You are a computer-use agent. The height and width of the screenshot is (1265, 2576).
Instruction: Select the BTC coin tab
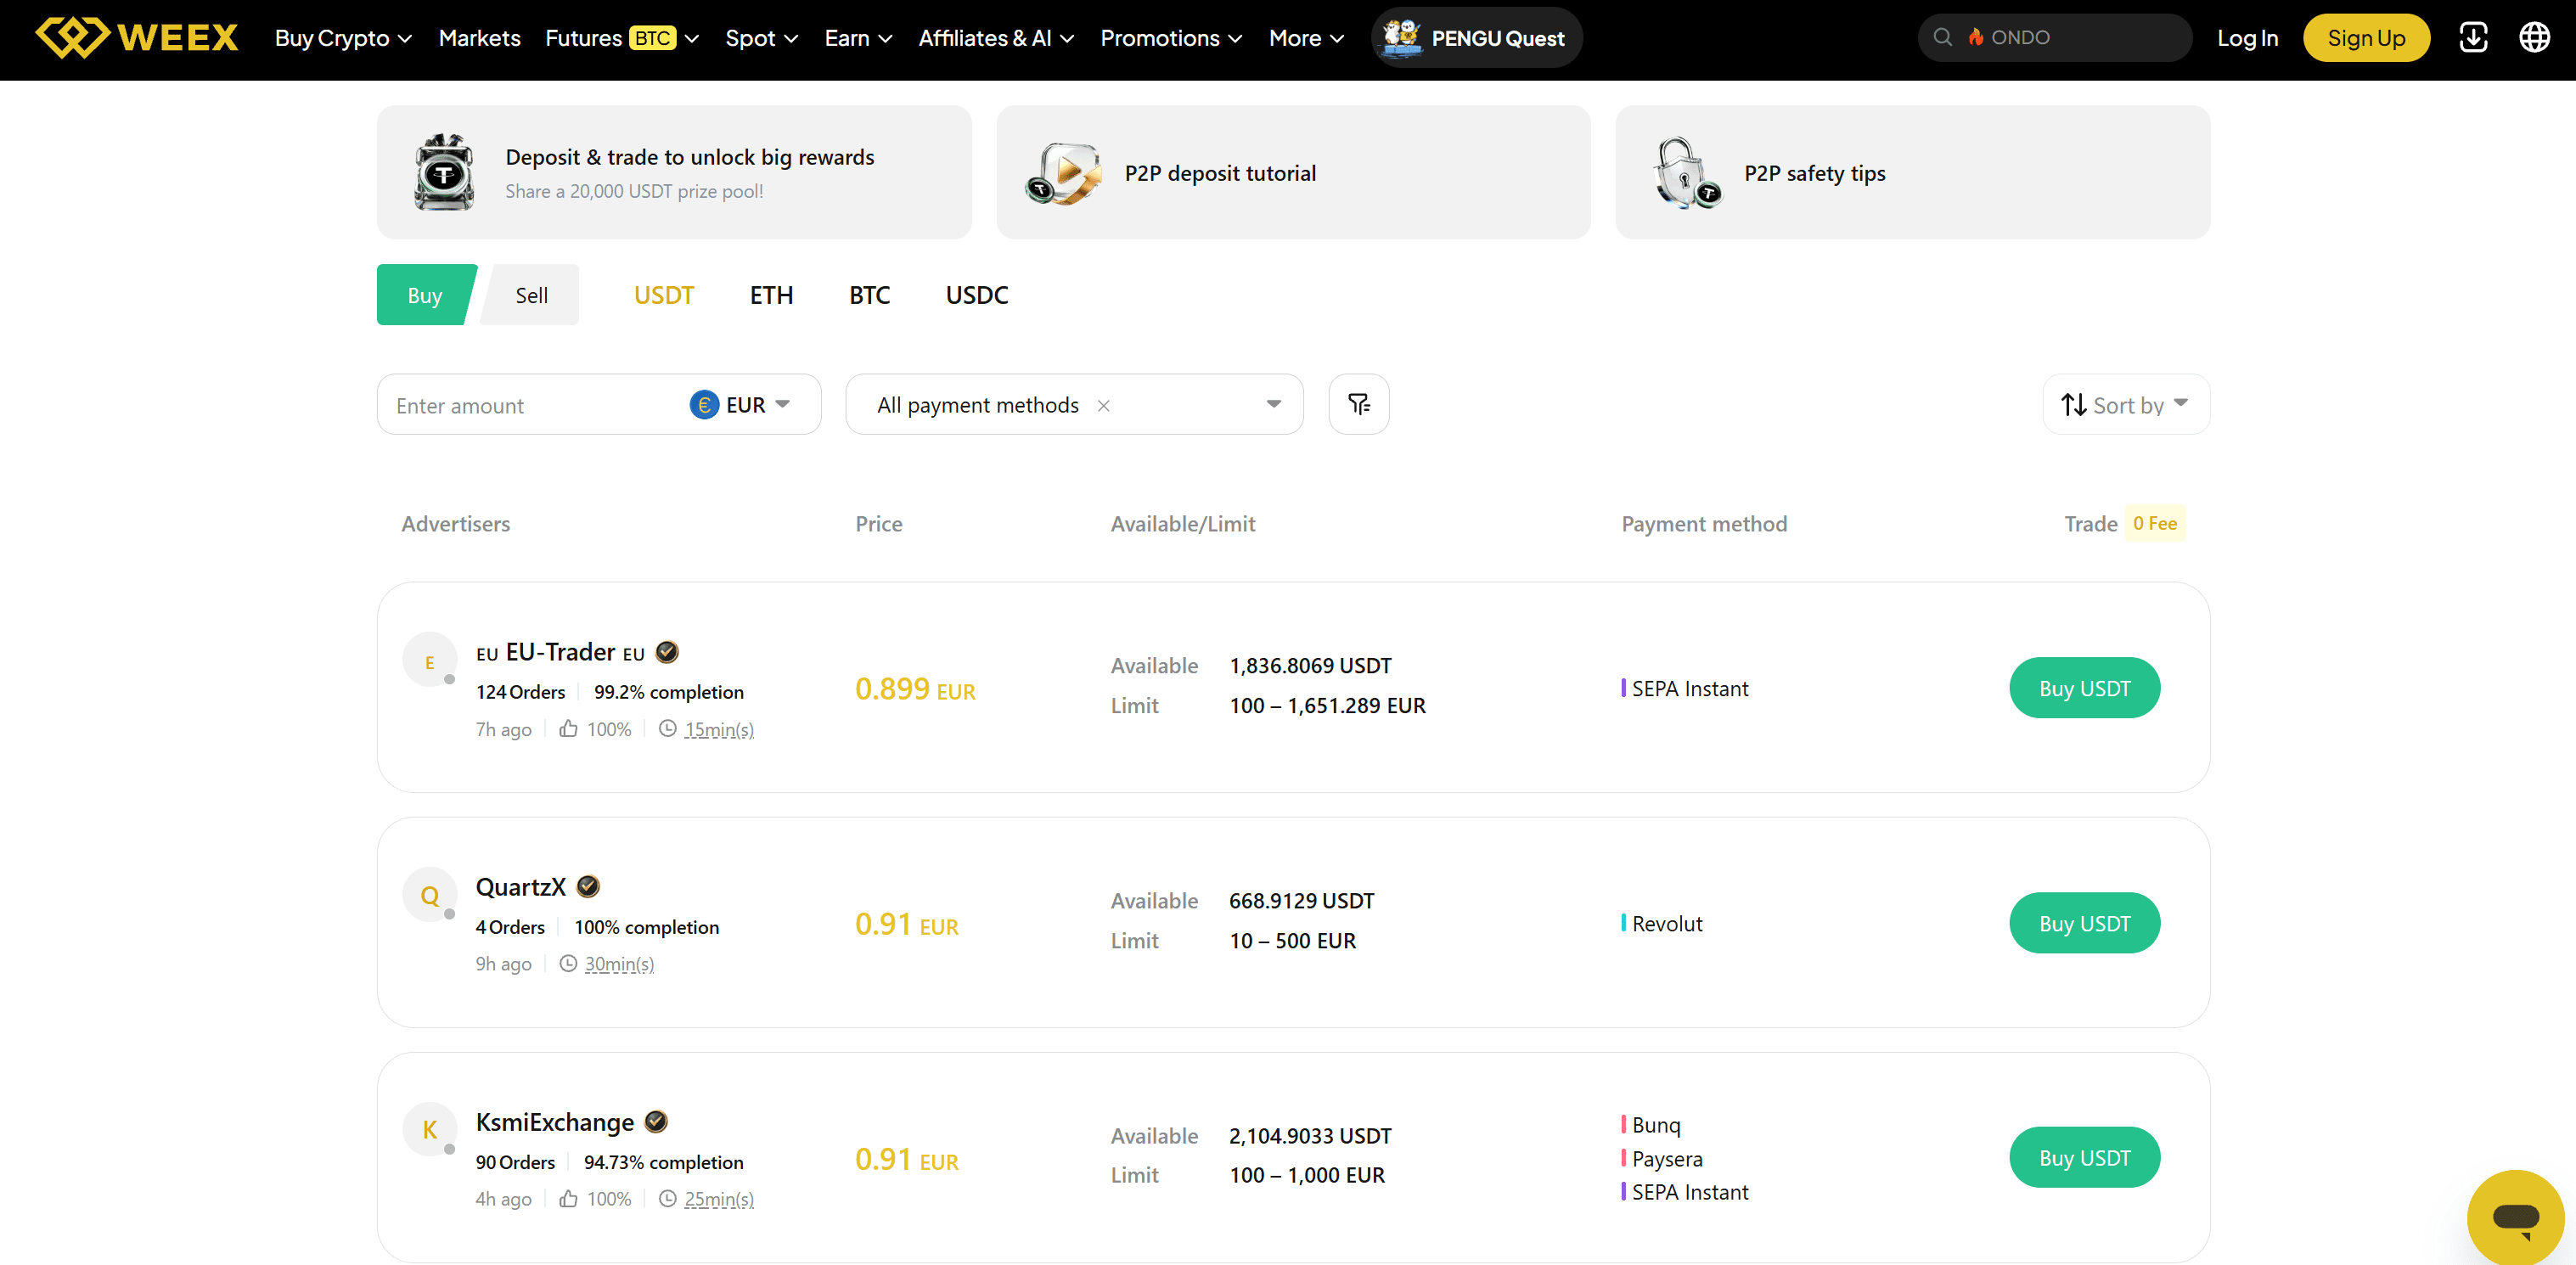tap(869, 295)
